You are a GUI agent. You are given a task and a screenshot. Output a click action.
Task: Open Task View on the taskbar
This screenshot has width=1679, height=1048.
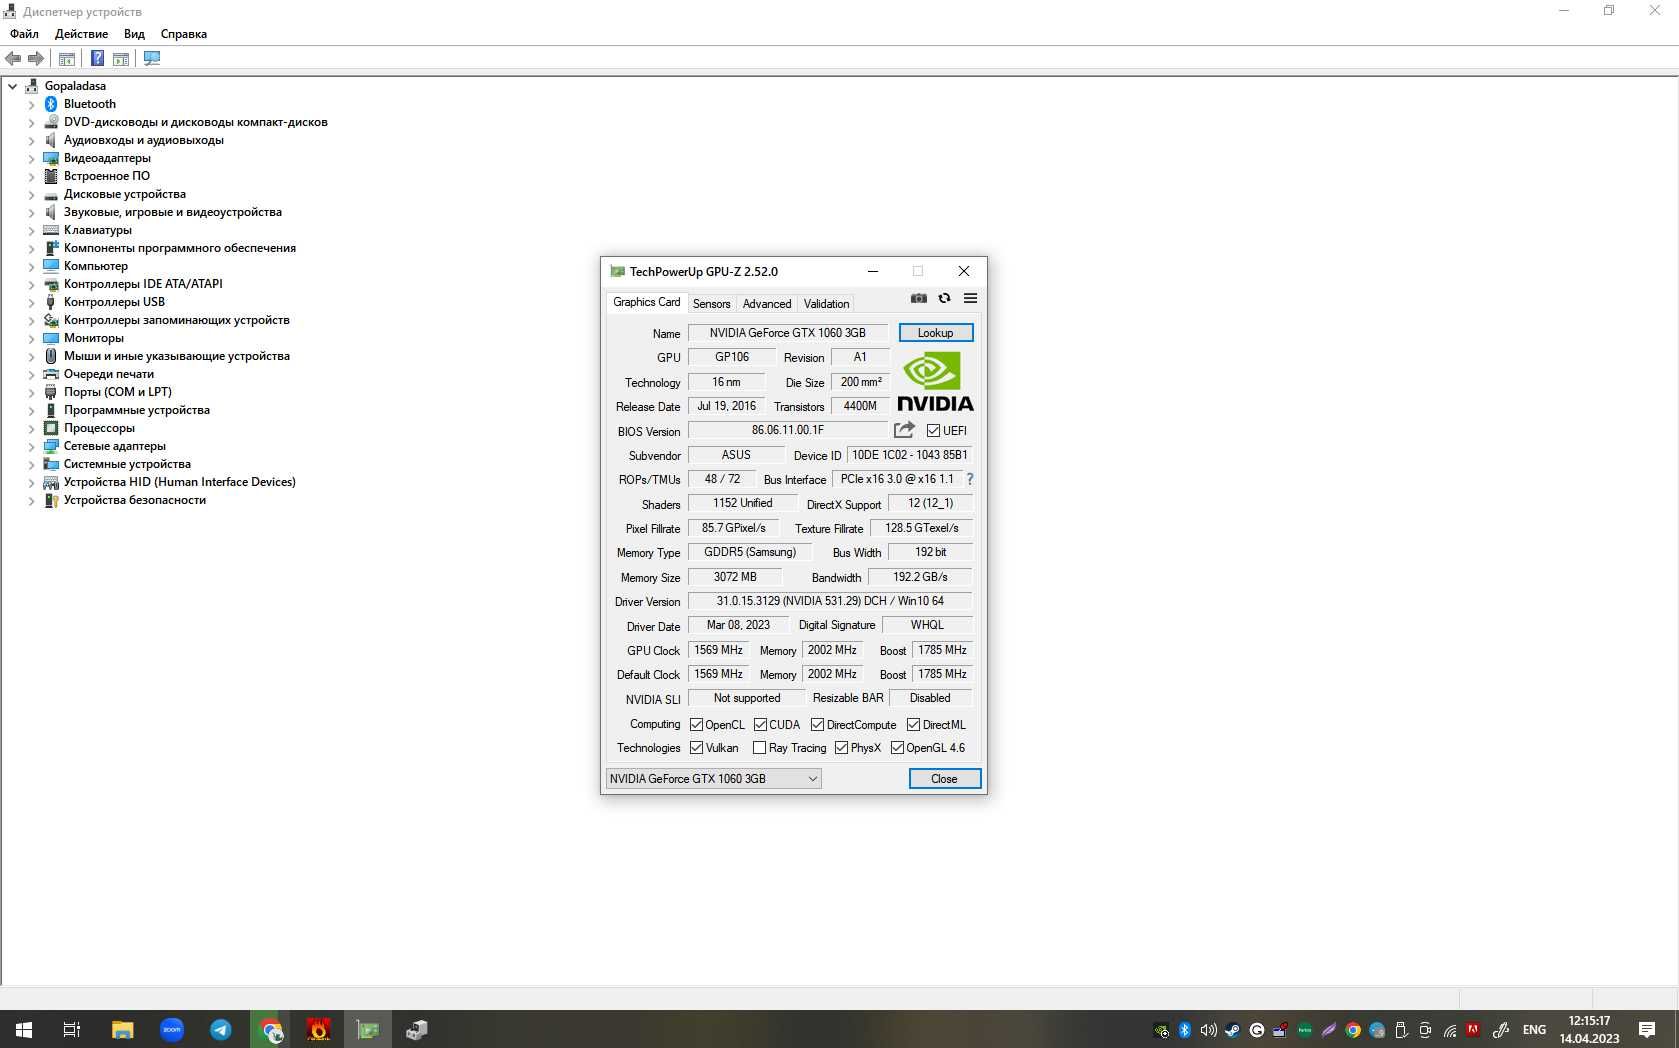pyautogui.click(x=72, y=1029)
